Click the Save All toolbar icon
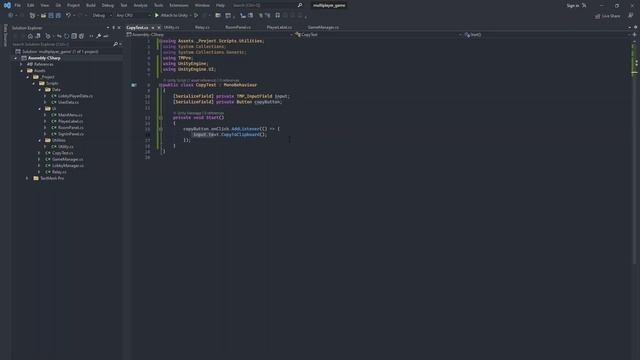Image resolution: width=640 pixels, height=360 pixels. (x=58, y=15)
